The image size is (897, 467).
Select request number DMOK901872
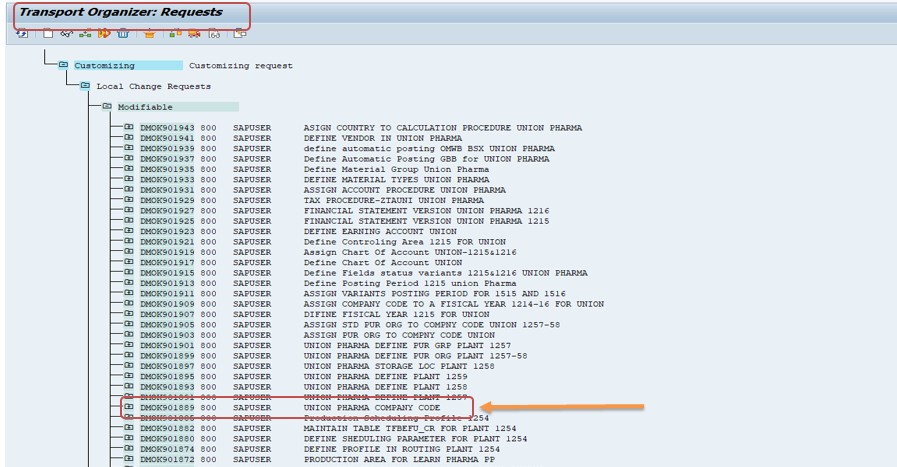[x=167, y=459]
